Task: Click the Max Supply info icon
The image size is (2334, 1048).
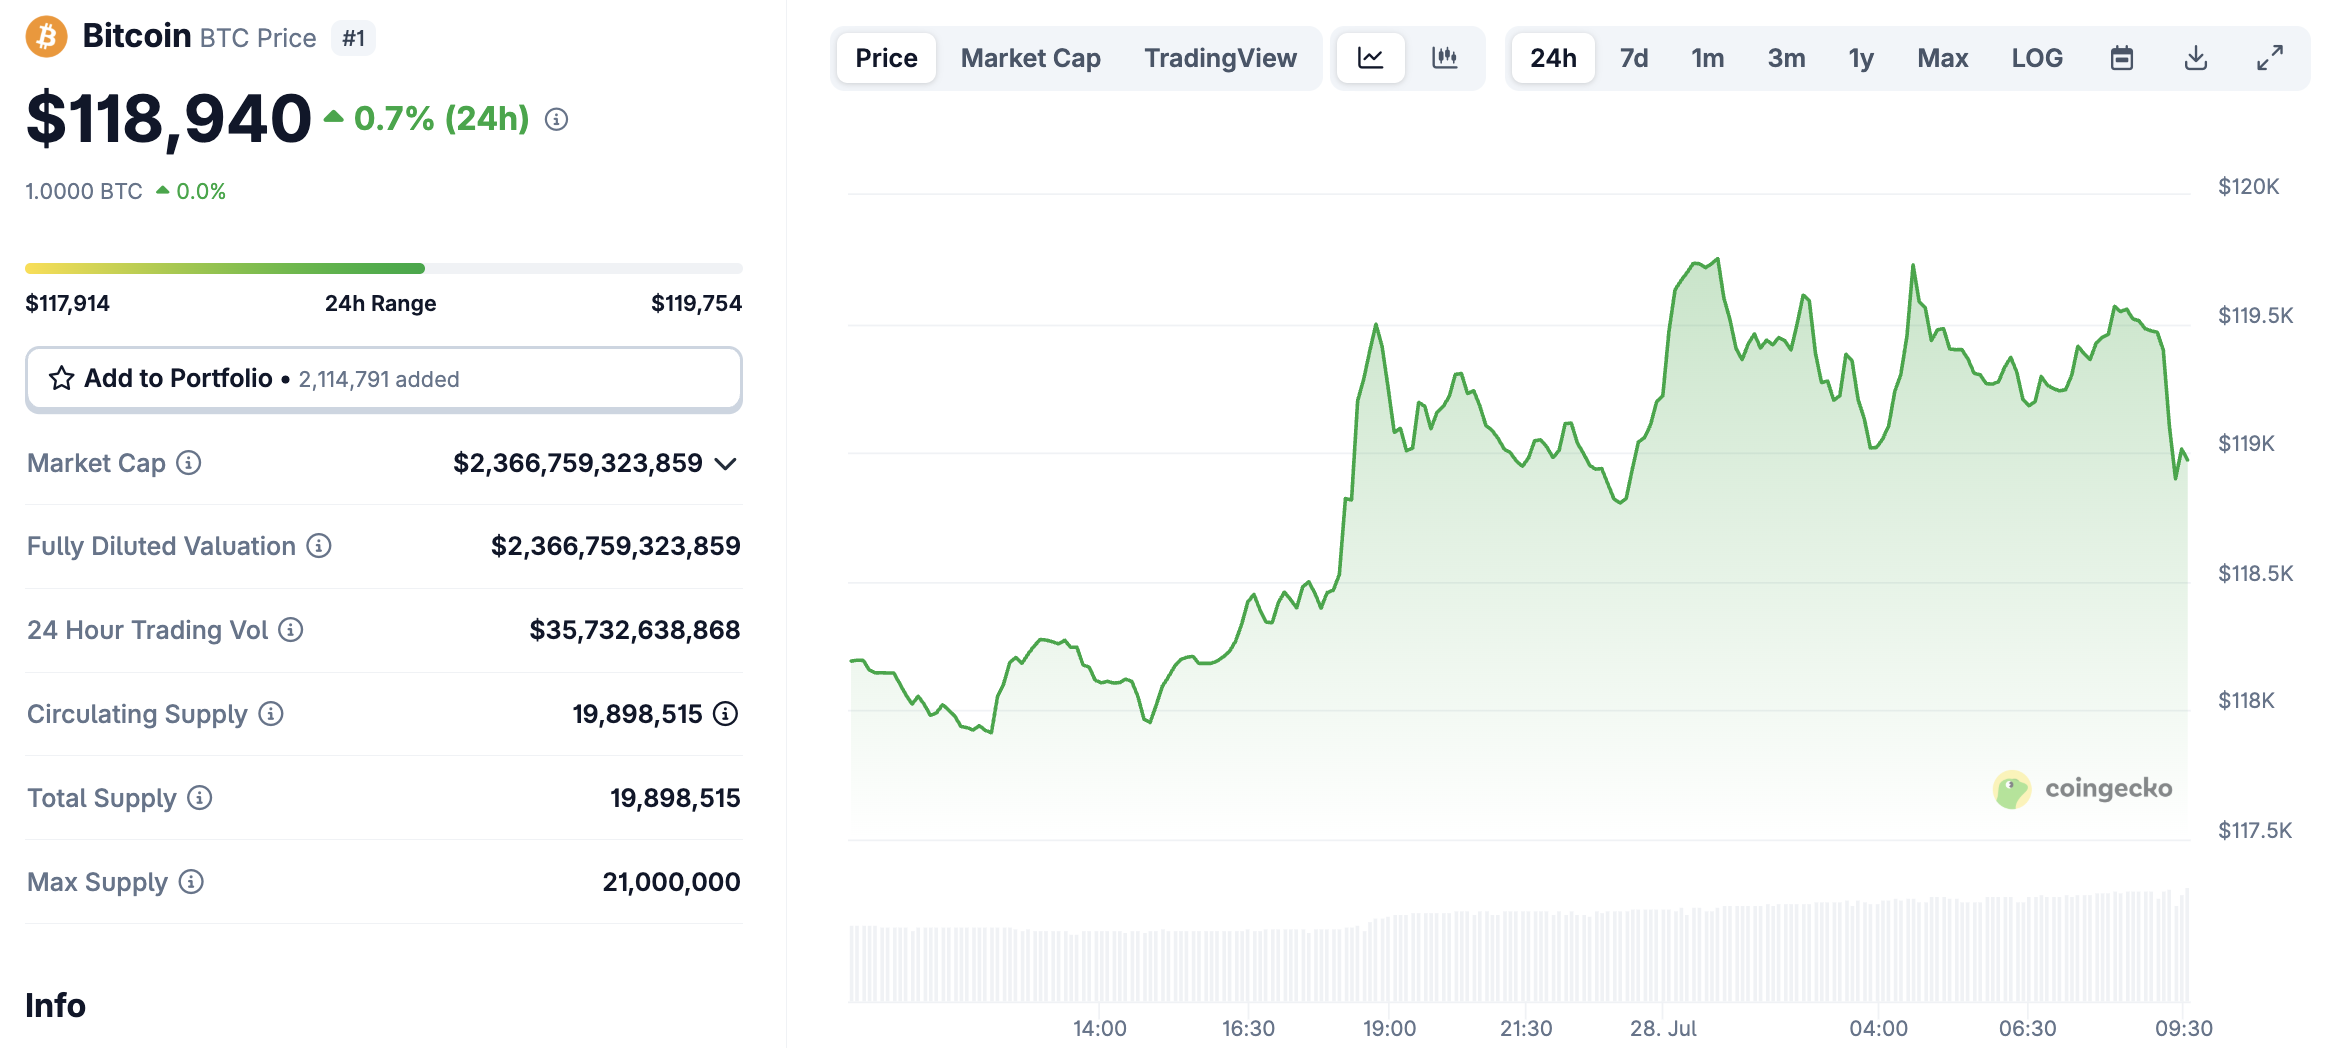Action: (191, 882)
